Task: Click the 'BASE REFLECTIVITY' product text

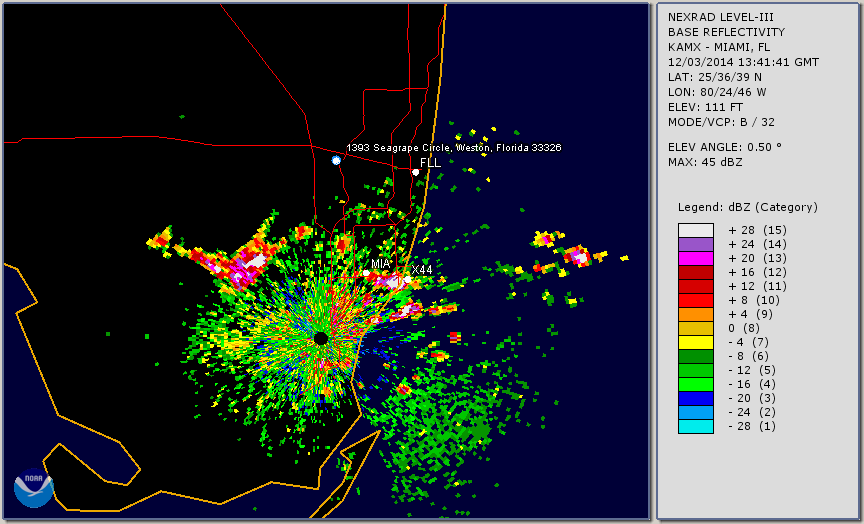Action: pos(726,32)
